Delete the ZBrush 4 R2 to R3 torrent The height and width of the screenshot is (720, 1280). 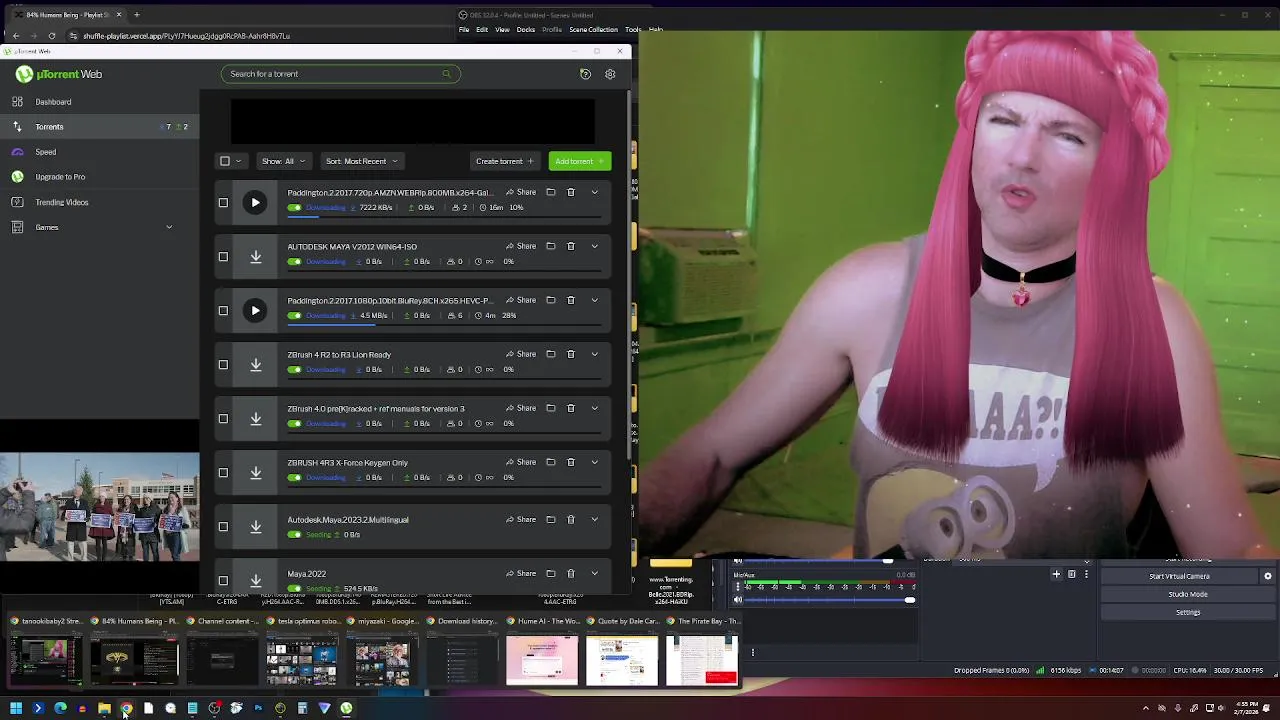tap(571, 354)
